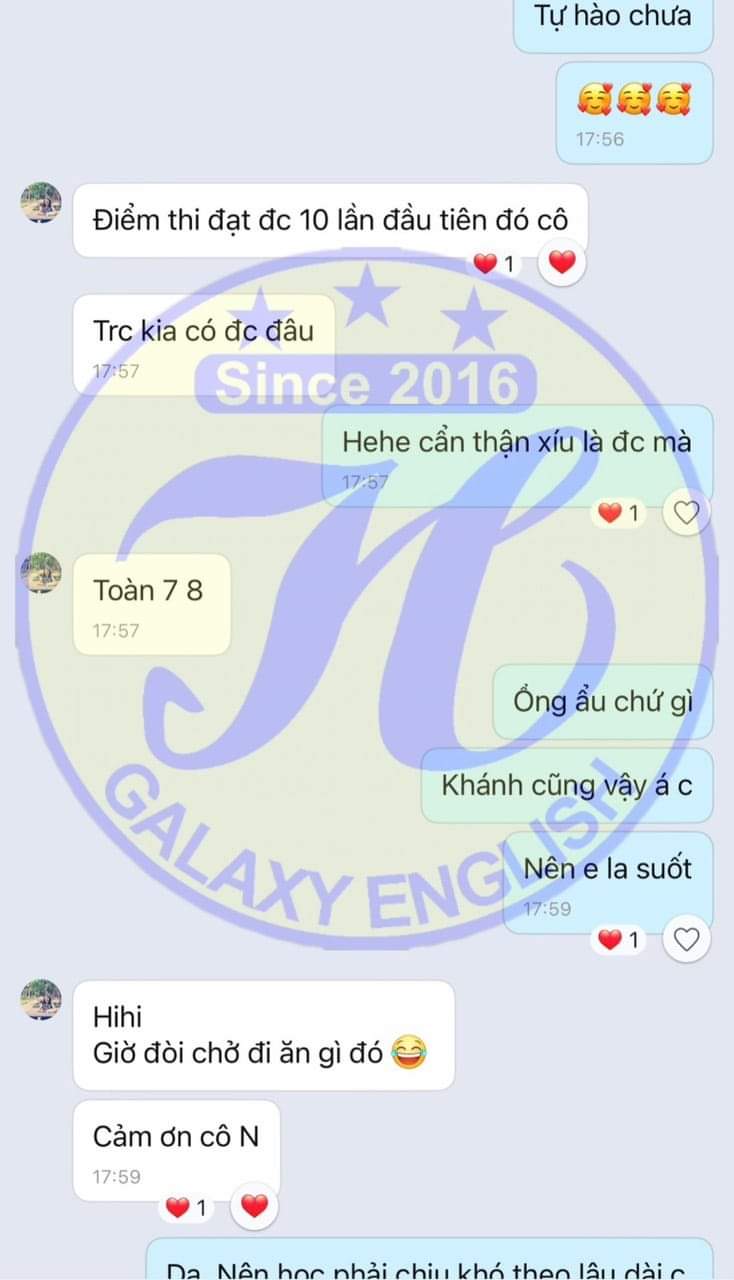
Task: Open reaction count under 'Hehe cẩn thận xíu là đc mà'
Action: [x=622, y=514]
